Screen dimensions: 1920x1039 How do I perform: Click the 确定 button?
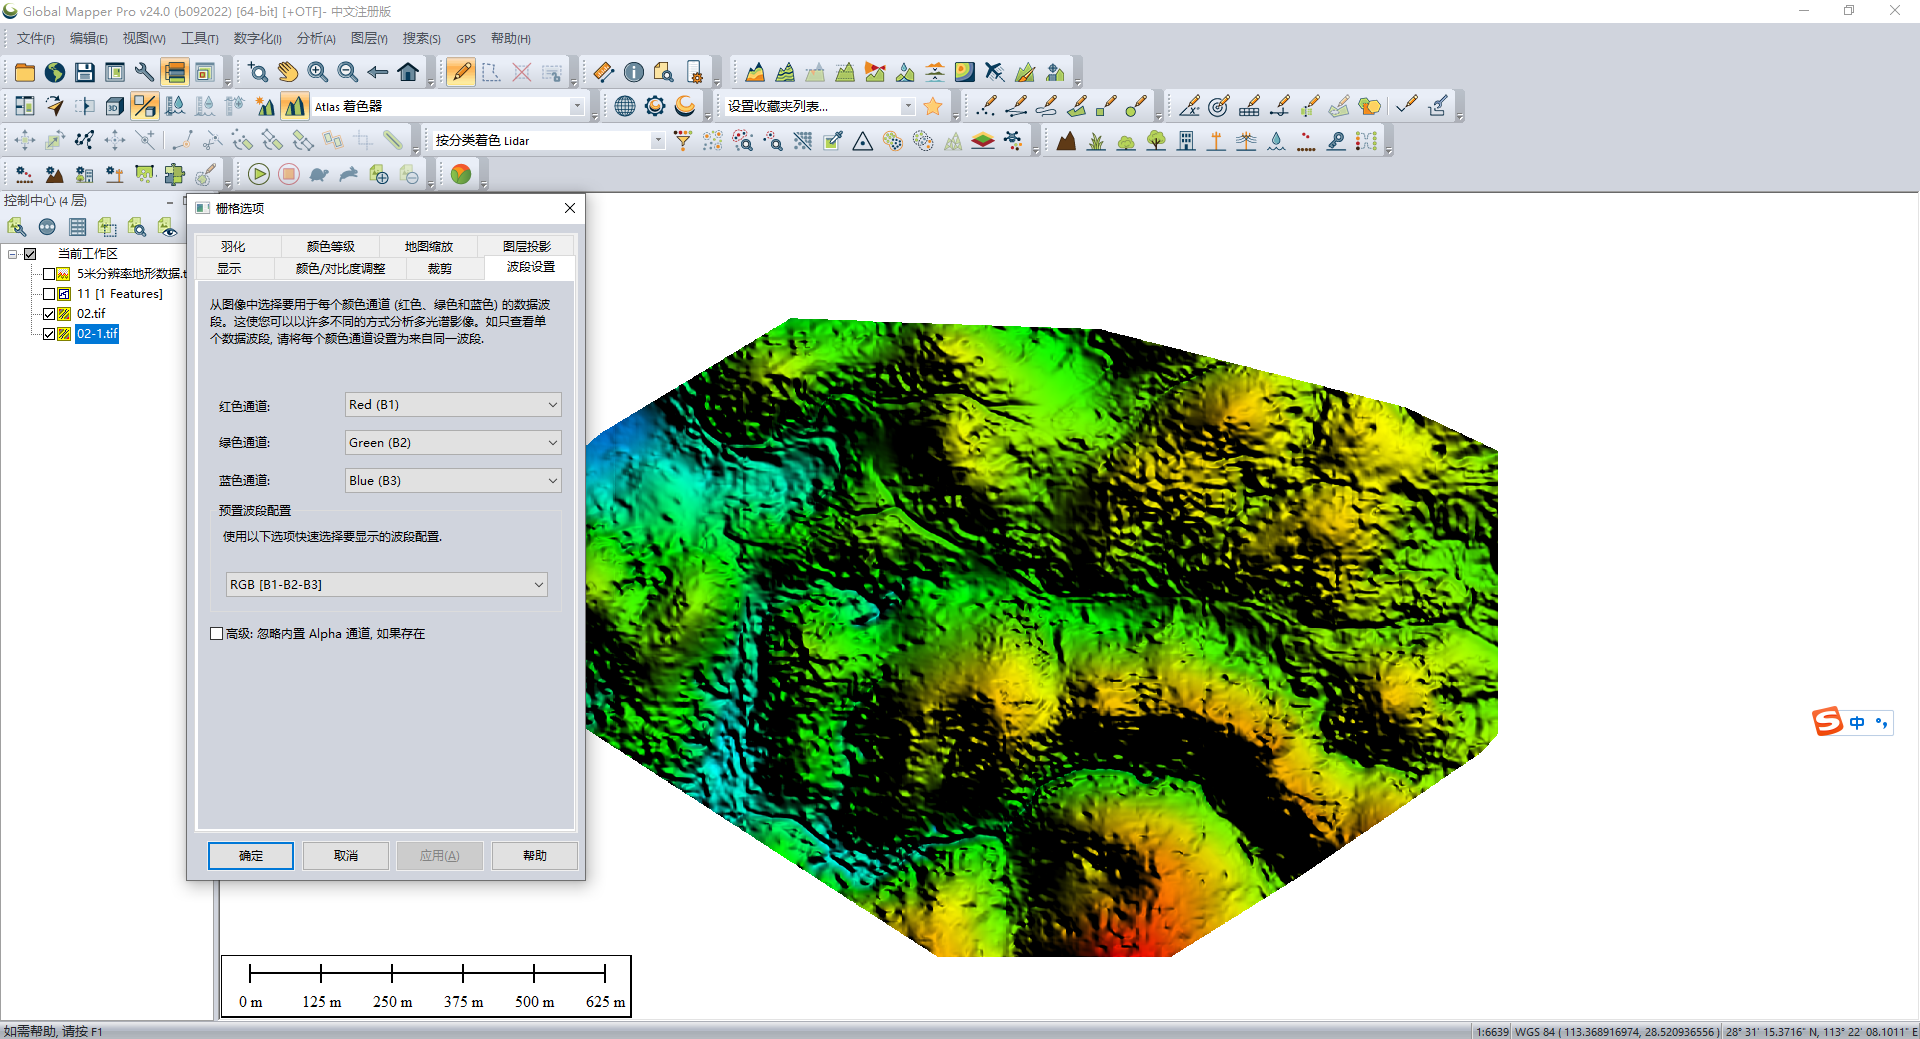[251, 856]
